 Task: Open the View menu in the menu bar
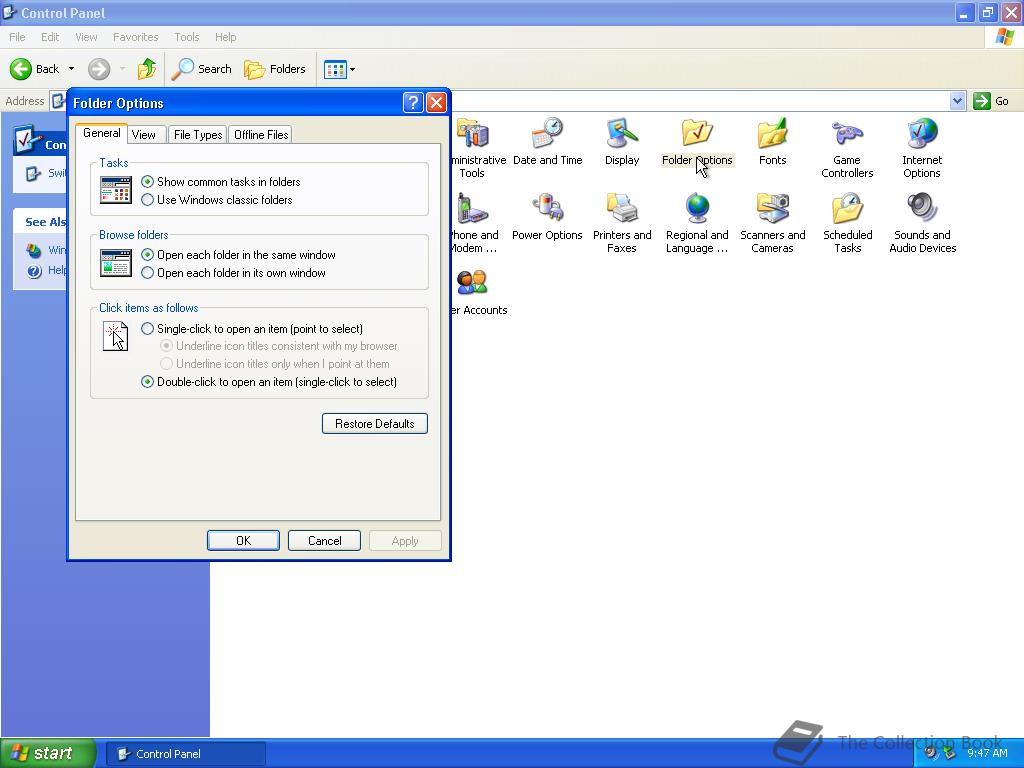[x=86, y=37]
